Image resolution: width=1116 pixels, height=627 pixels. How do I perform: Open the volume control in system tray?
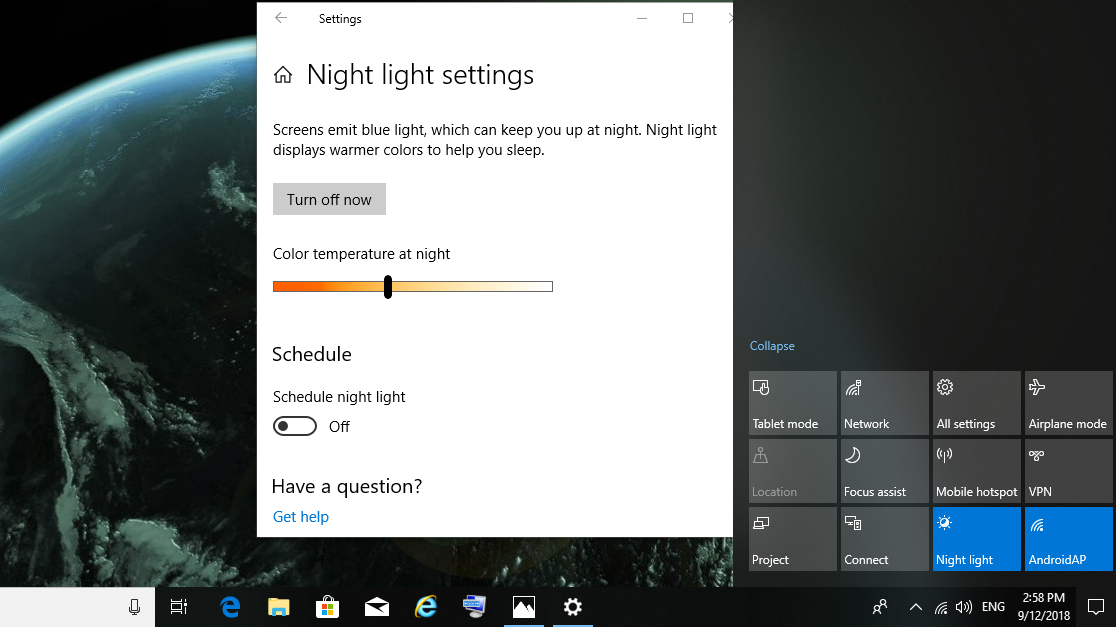click(963, 606)
